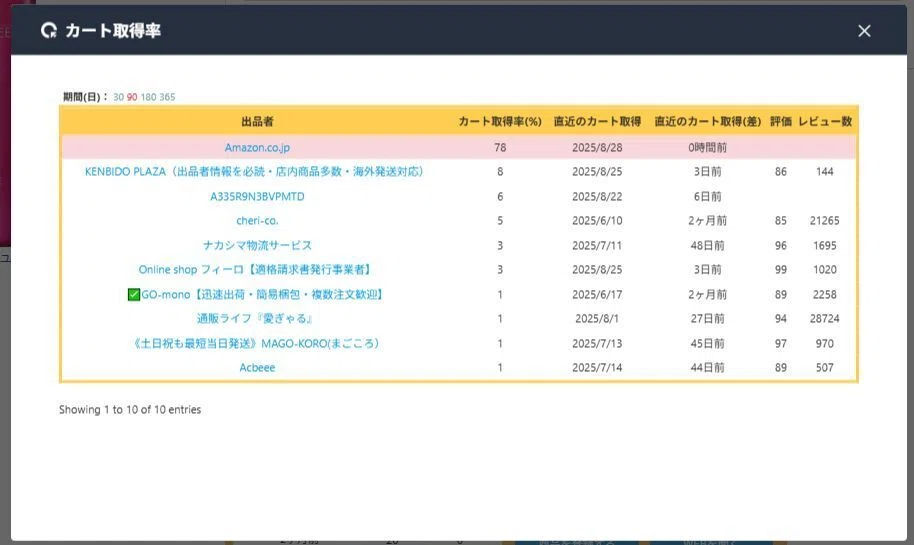Viewport: 914px width, 545px height.
Task: Click the 6日前 cell
Action: point(708,196)
